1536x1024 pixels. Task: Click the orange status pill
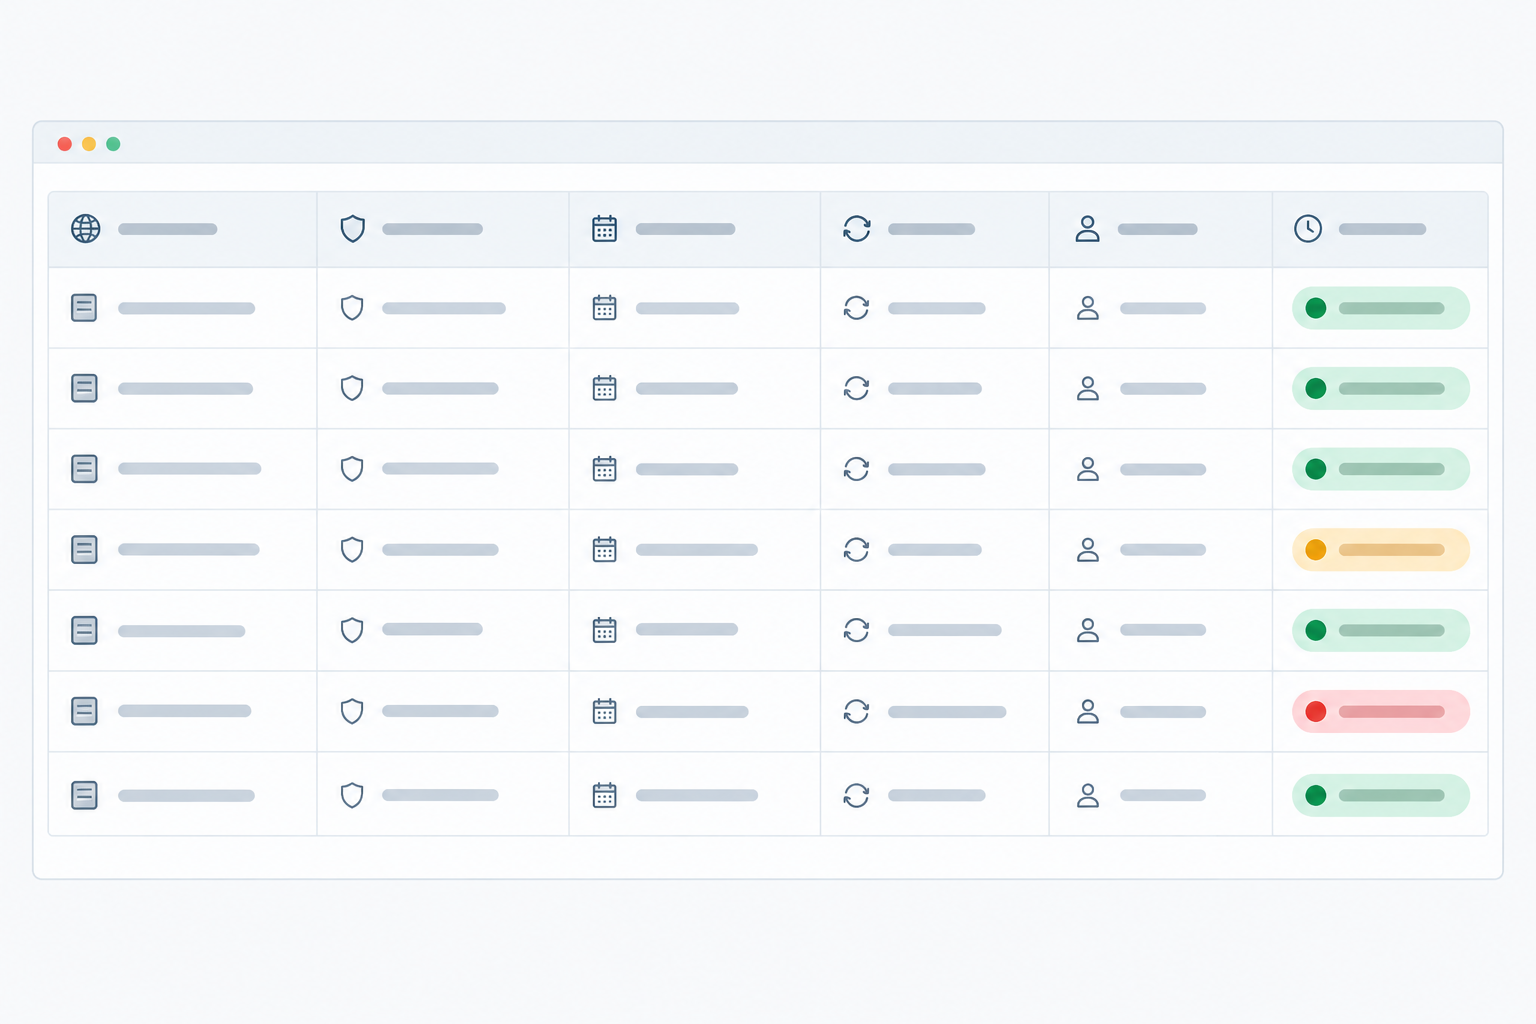coord(1381,550)
